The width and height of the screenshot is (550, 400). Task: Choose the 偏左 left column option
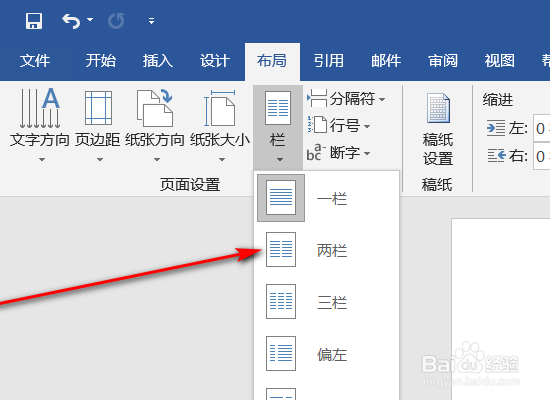[327, 354]
